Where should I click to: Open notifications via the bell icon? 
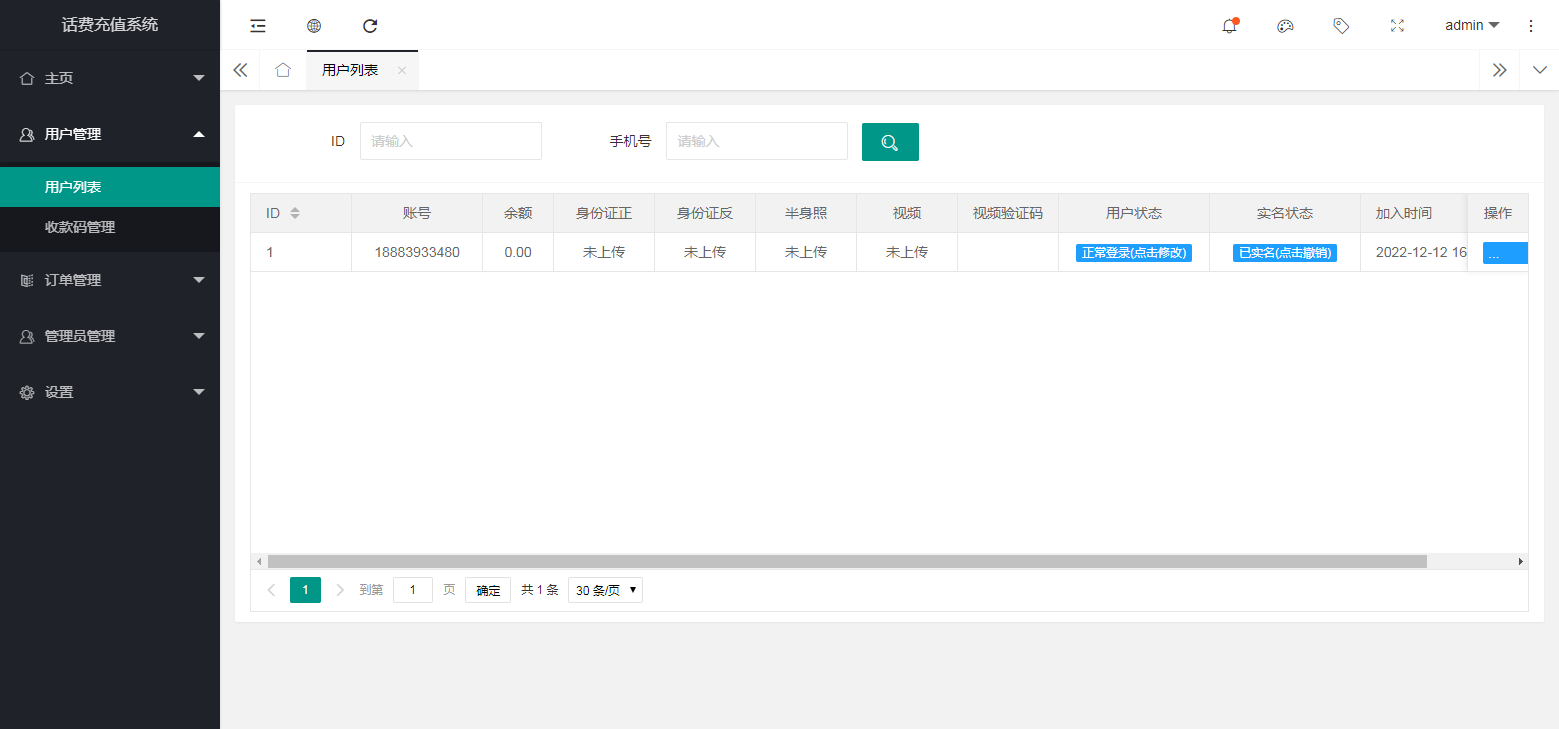pyautogui.click(x=1229, y=26)
